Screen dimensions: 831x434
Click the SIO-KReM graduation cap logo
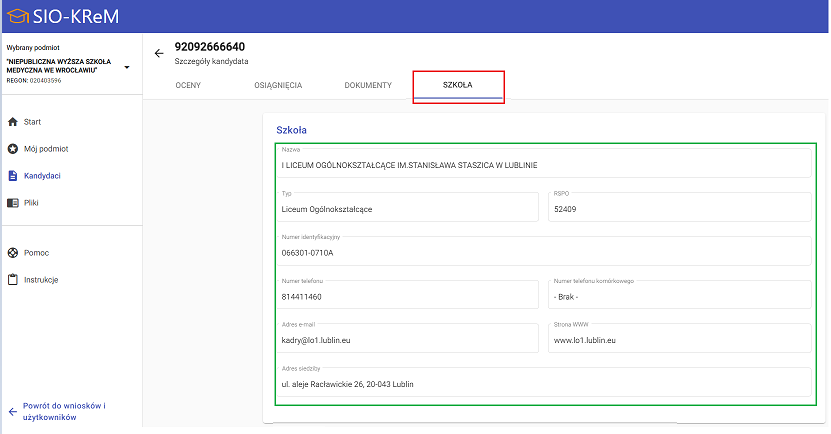click(17, 15)
